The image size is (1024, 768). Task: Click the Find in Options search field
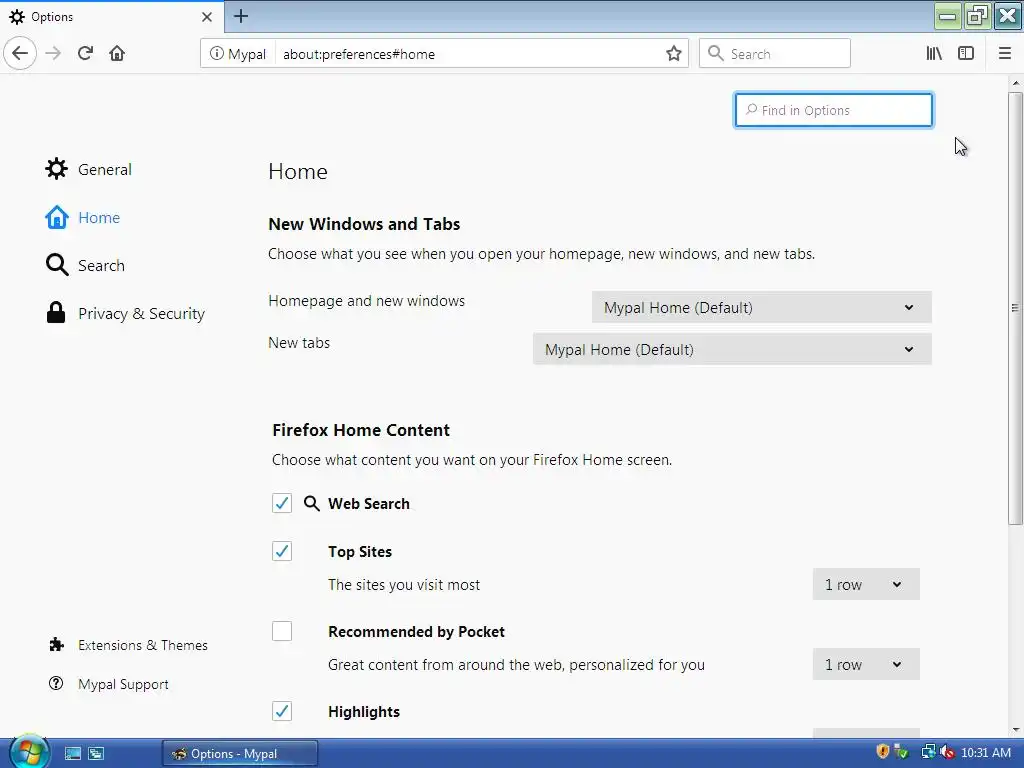(x=834, y=110)
